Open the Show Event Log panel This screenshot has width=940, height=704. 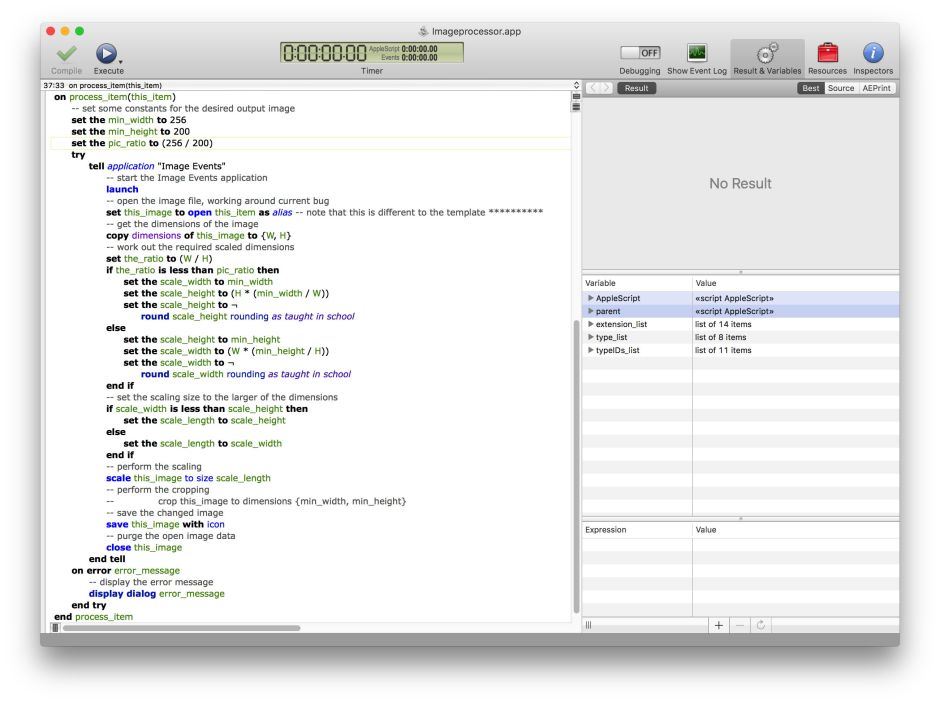click(x=697, y=54)
